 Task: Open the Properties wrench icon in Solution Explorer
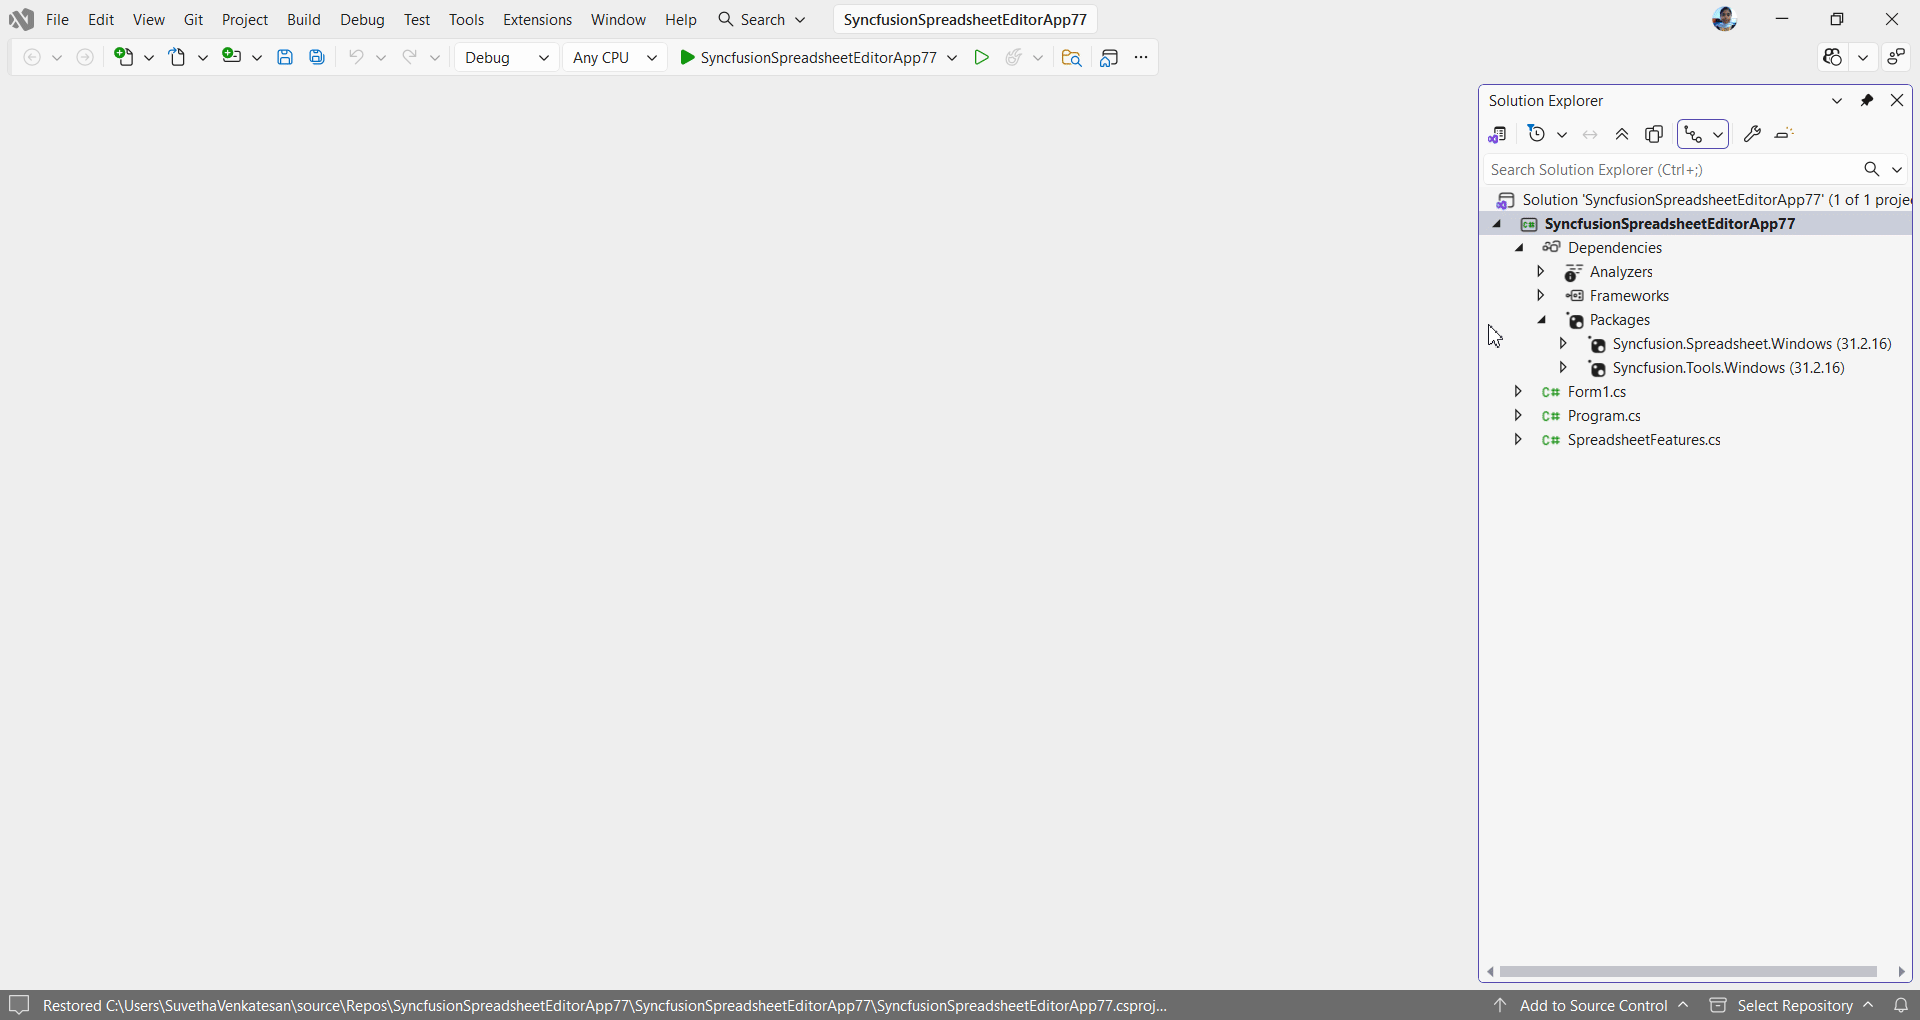[1753, 134]
